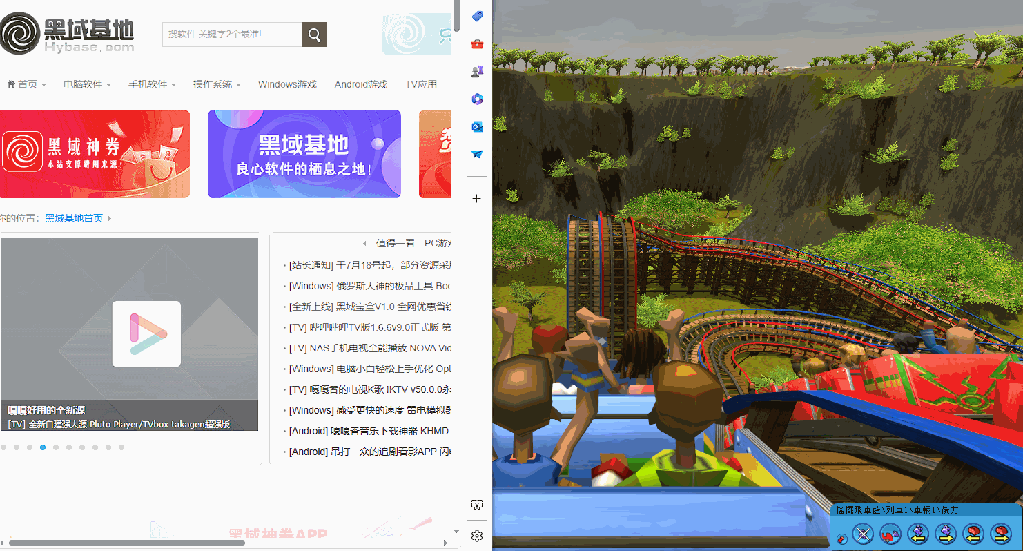Switch to previous car, red left arrow

(x=973, y=534)
